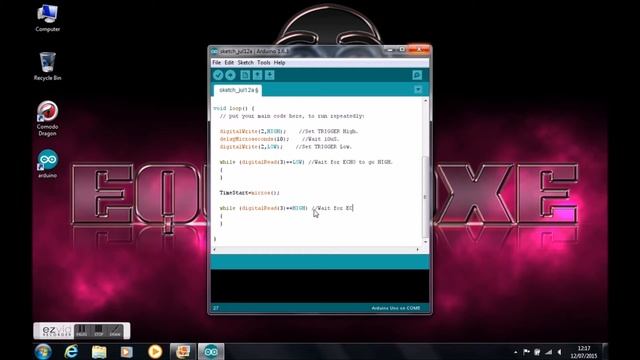Viewport: 640px width, 360px height.
Task: Click the Action Center flag tray icon
Action: click(526, 352)
